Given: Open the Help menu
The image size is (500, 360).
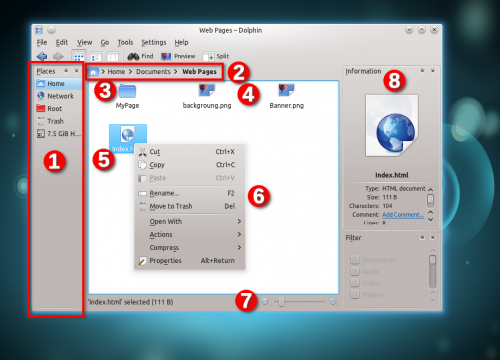Looking at the screenshot, I should (181, 42).
